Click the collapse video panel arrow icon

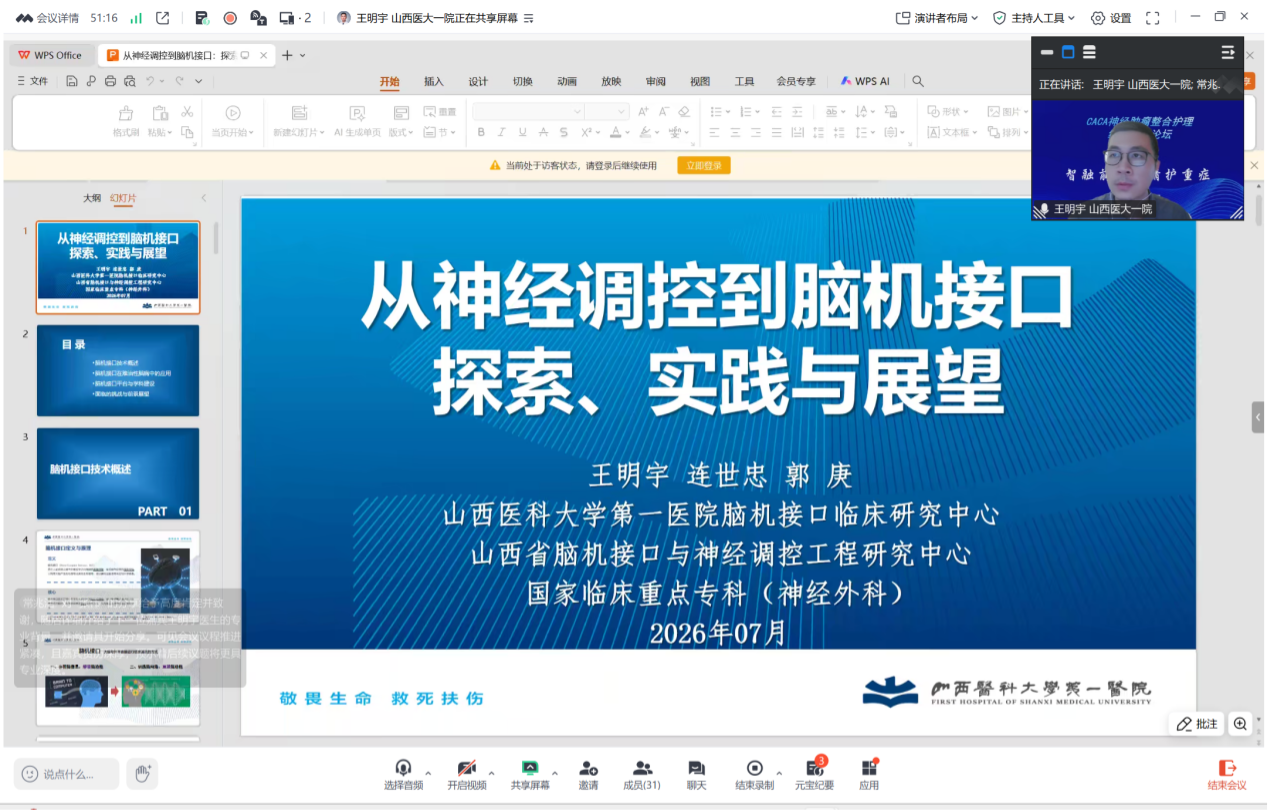coord(1228,52)
